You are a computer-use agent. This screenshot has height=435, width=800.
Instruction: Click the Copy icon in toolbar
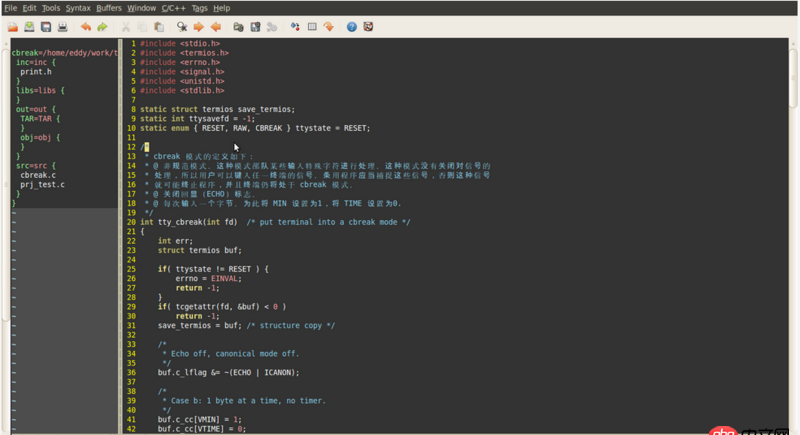click(x=142, y=27)
